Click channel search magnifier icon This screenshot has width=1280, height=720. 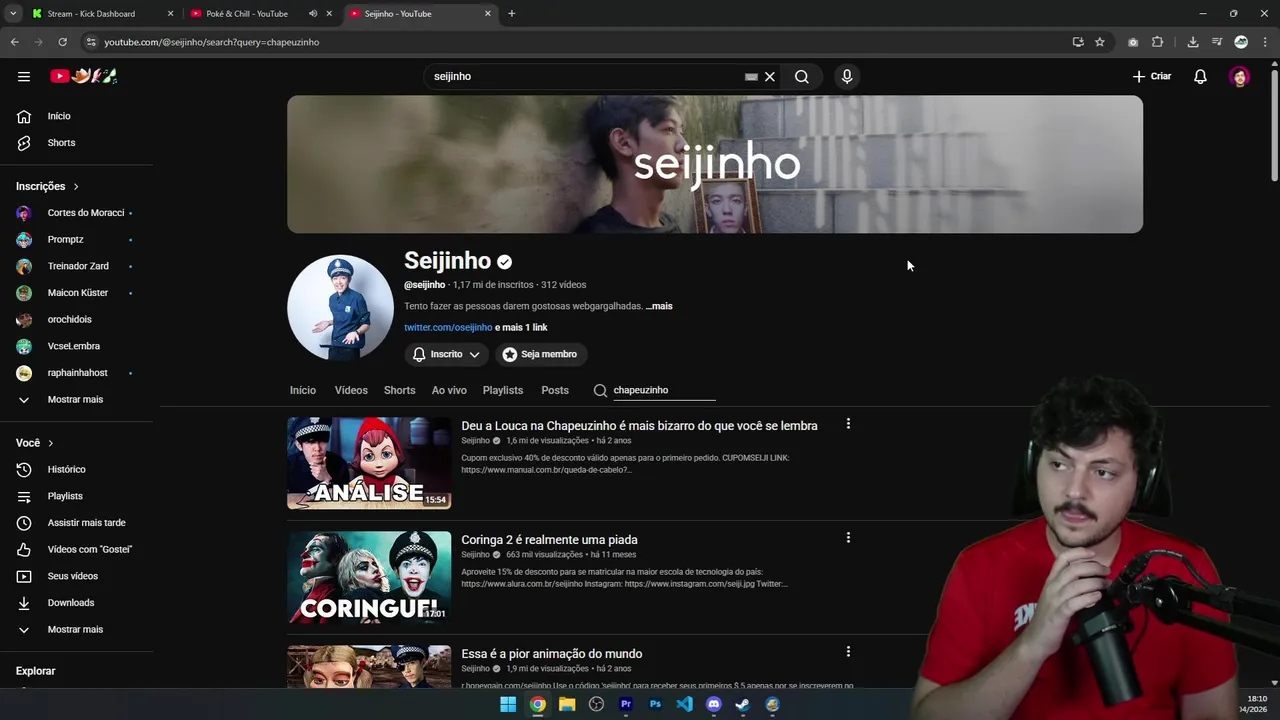tap(600, 390)
